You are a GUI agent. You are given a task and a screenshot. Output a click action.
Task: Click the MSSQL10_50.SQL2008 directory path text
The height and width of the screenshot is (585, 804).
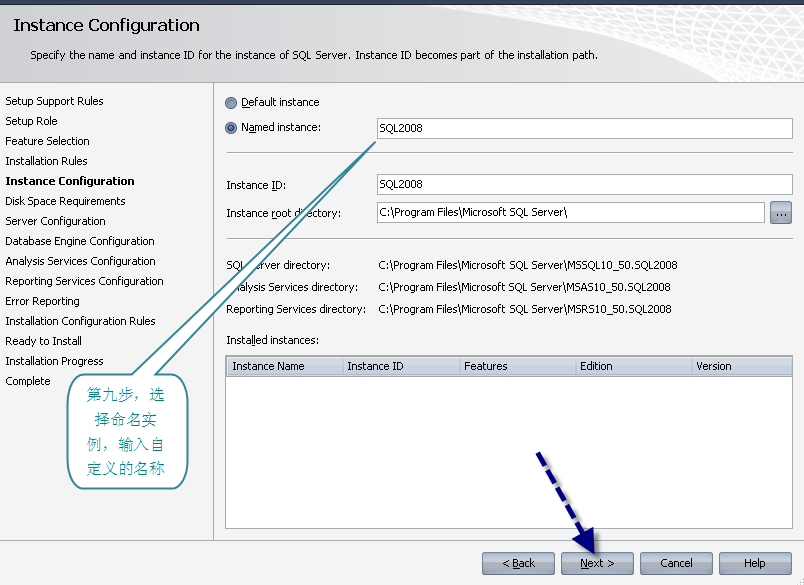point(528,265)
